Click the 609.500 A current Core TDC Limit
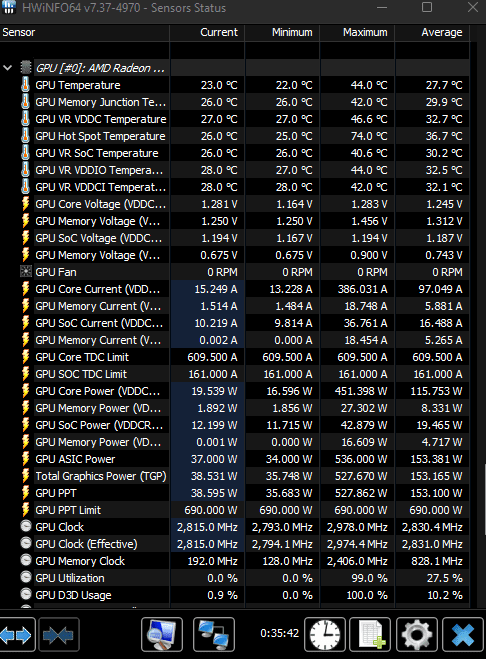Screen dimensions: 486x659 click(x=212, y=357)
